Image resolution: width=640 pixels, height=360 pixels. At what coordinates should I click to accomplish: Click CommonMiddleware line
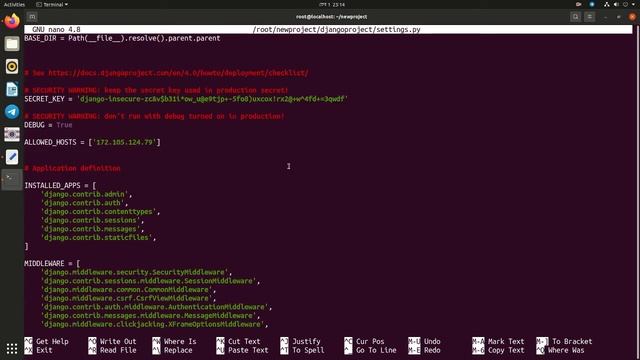tap(128, 289)
